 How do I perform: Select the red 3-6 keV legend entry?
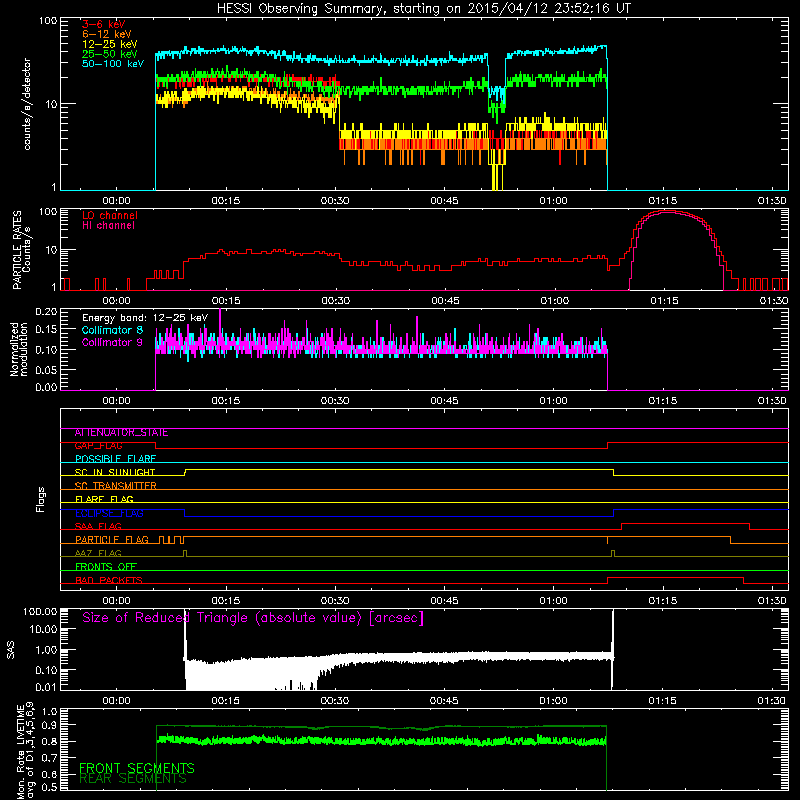click(x=104, y=24)
